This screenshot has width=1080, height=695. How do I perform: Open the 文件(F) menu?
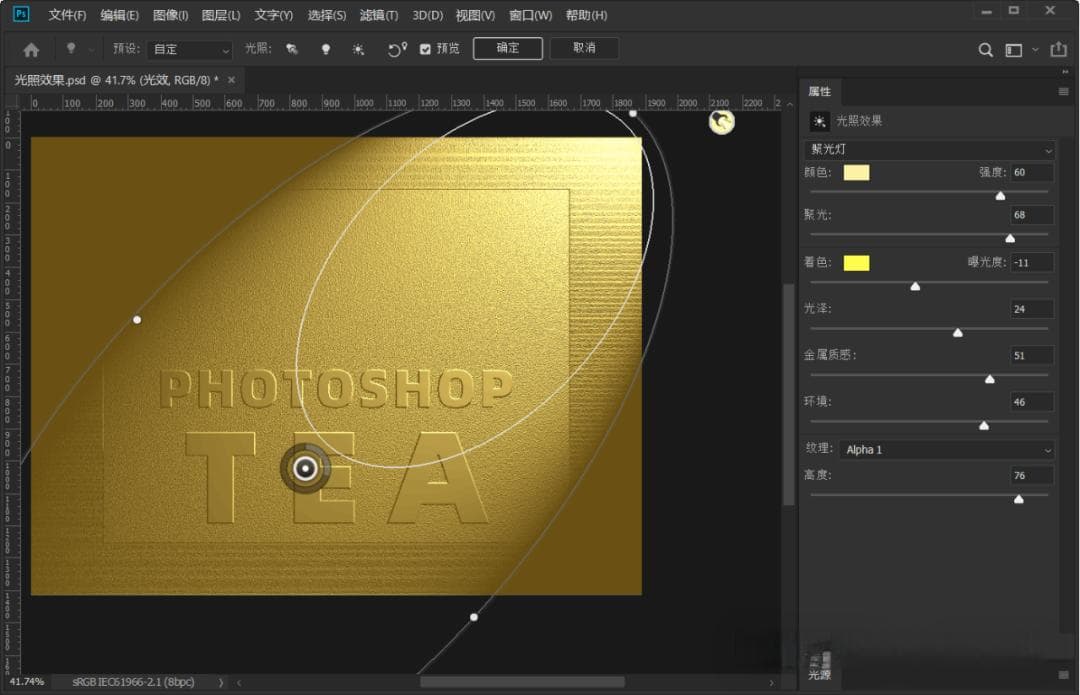[x=67, y=15]
